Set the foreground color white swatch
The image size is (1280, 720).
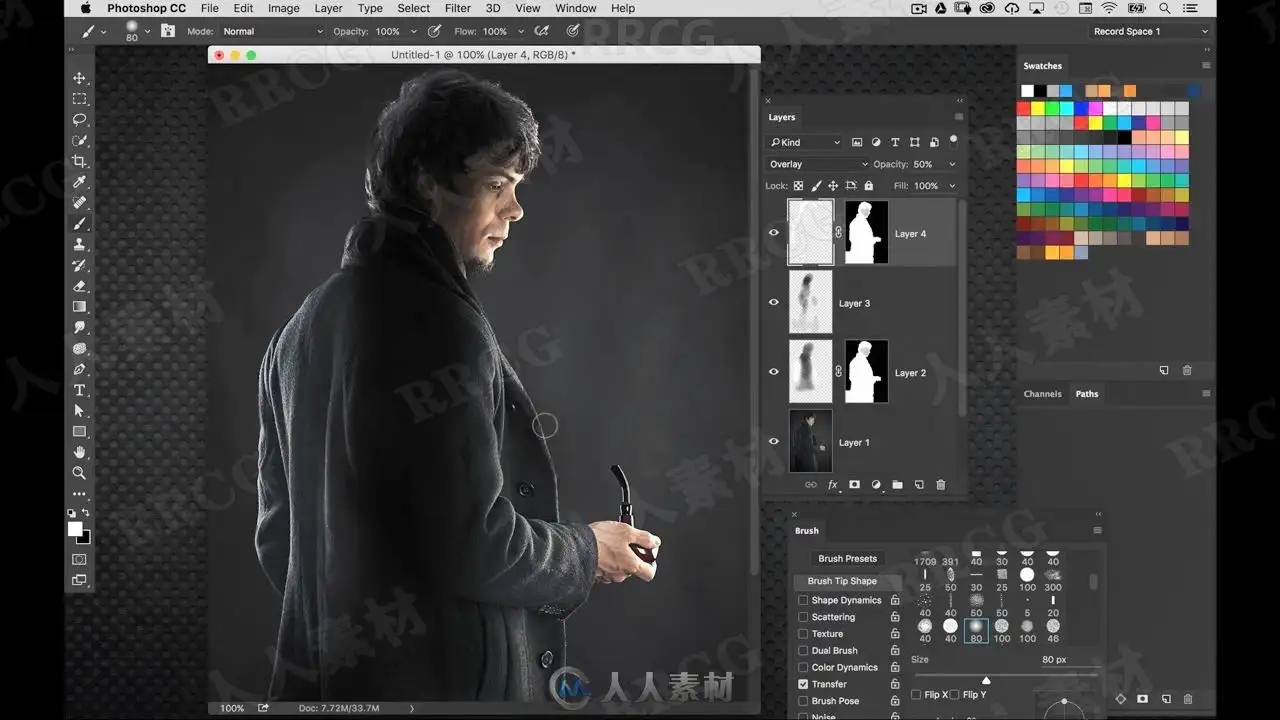tap(75, 529)
